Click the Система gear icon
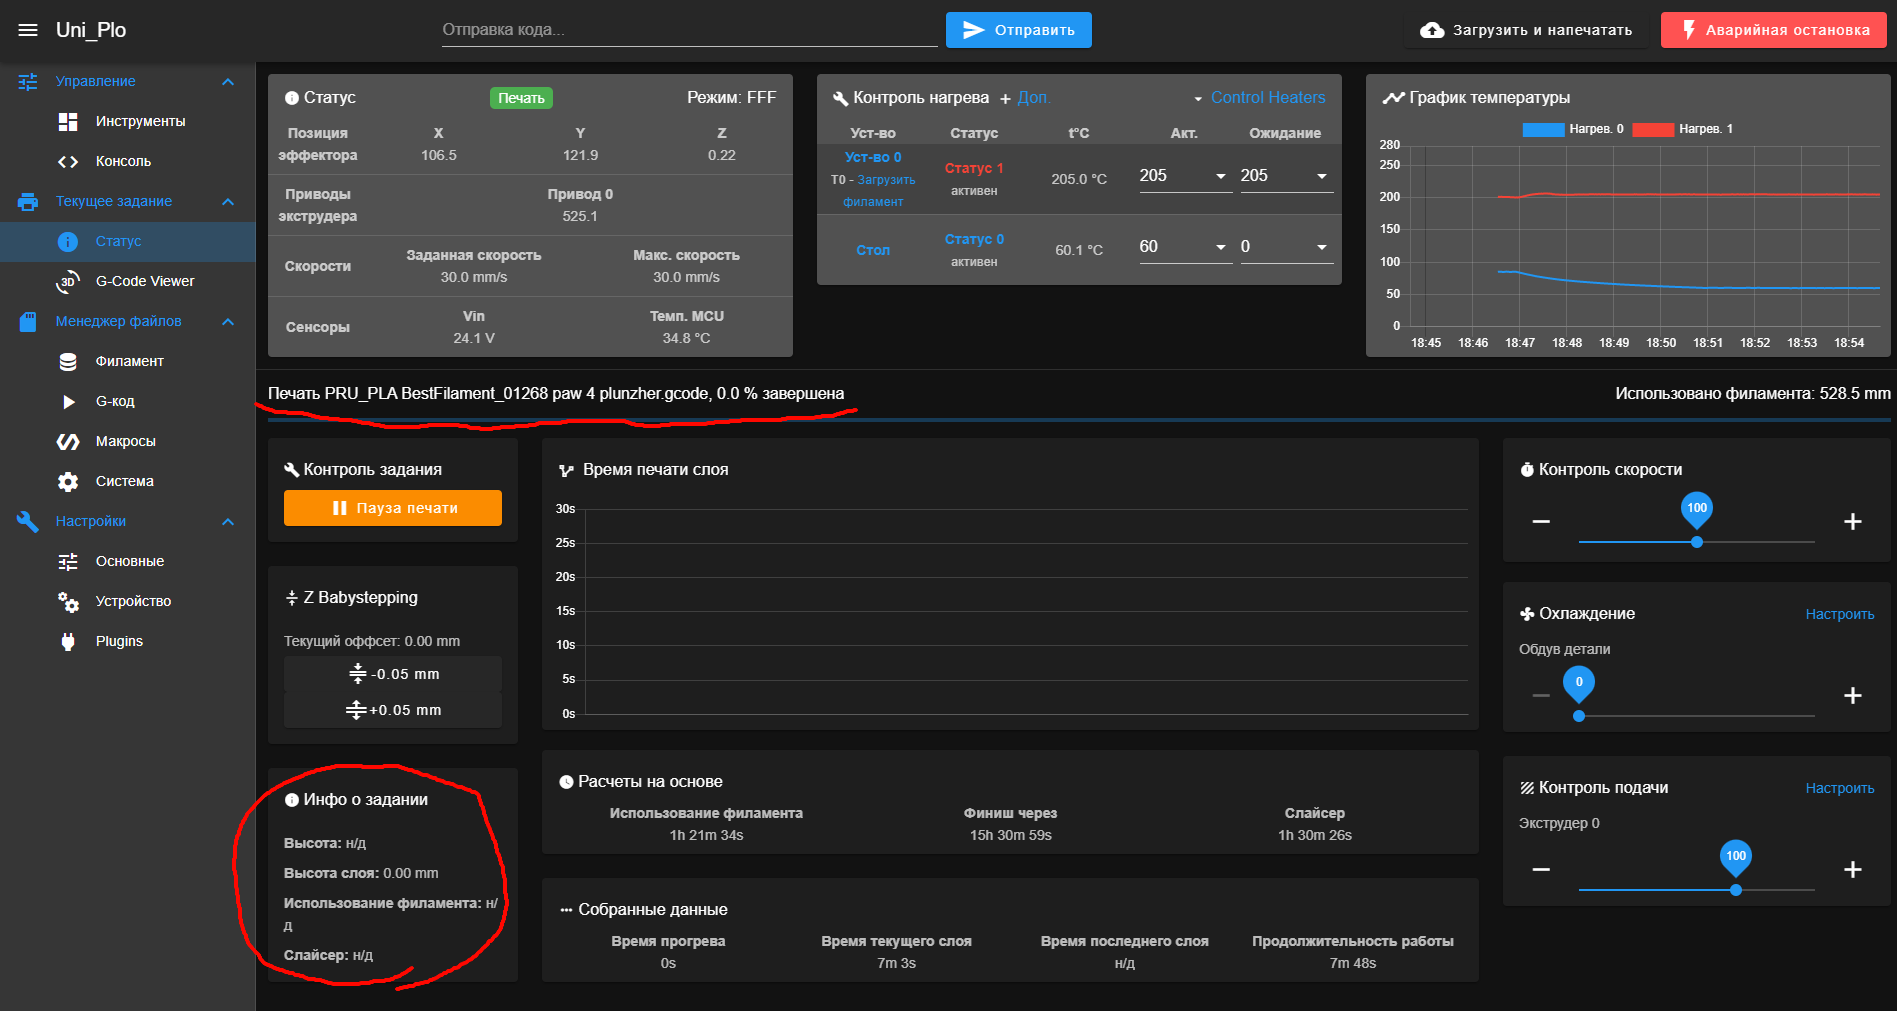Viewport: 1897px width, 1011px height. (x=68, y=481)
